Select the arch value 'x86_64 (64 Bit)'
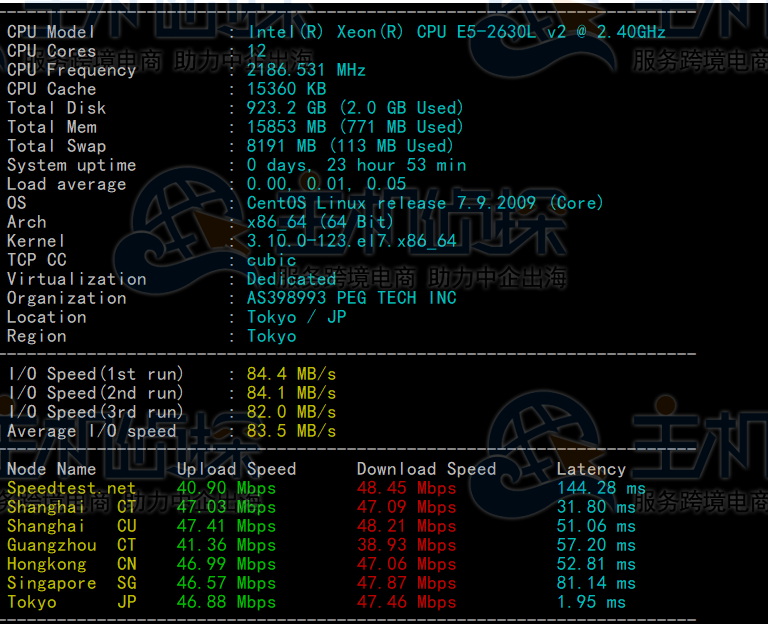Image resolution: width=768 pixels, height=624 pixels. click(320, 222)
